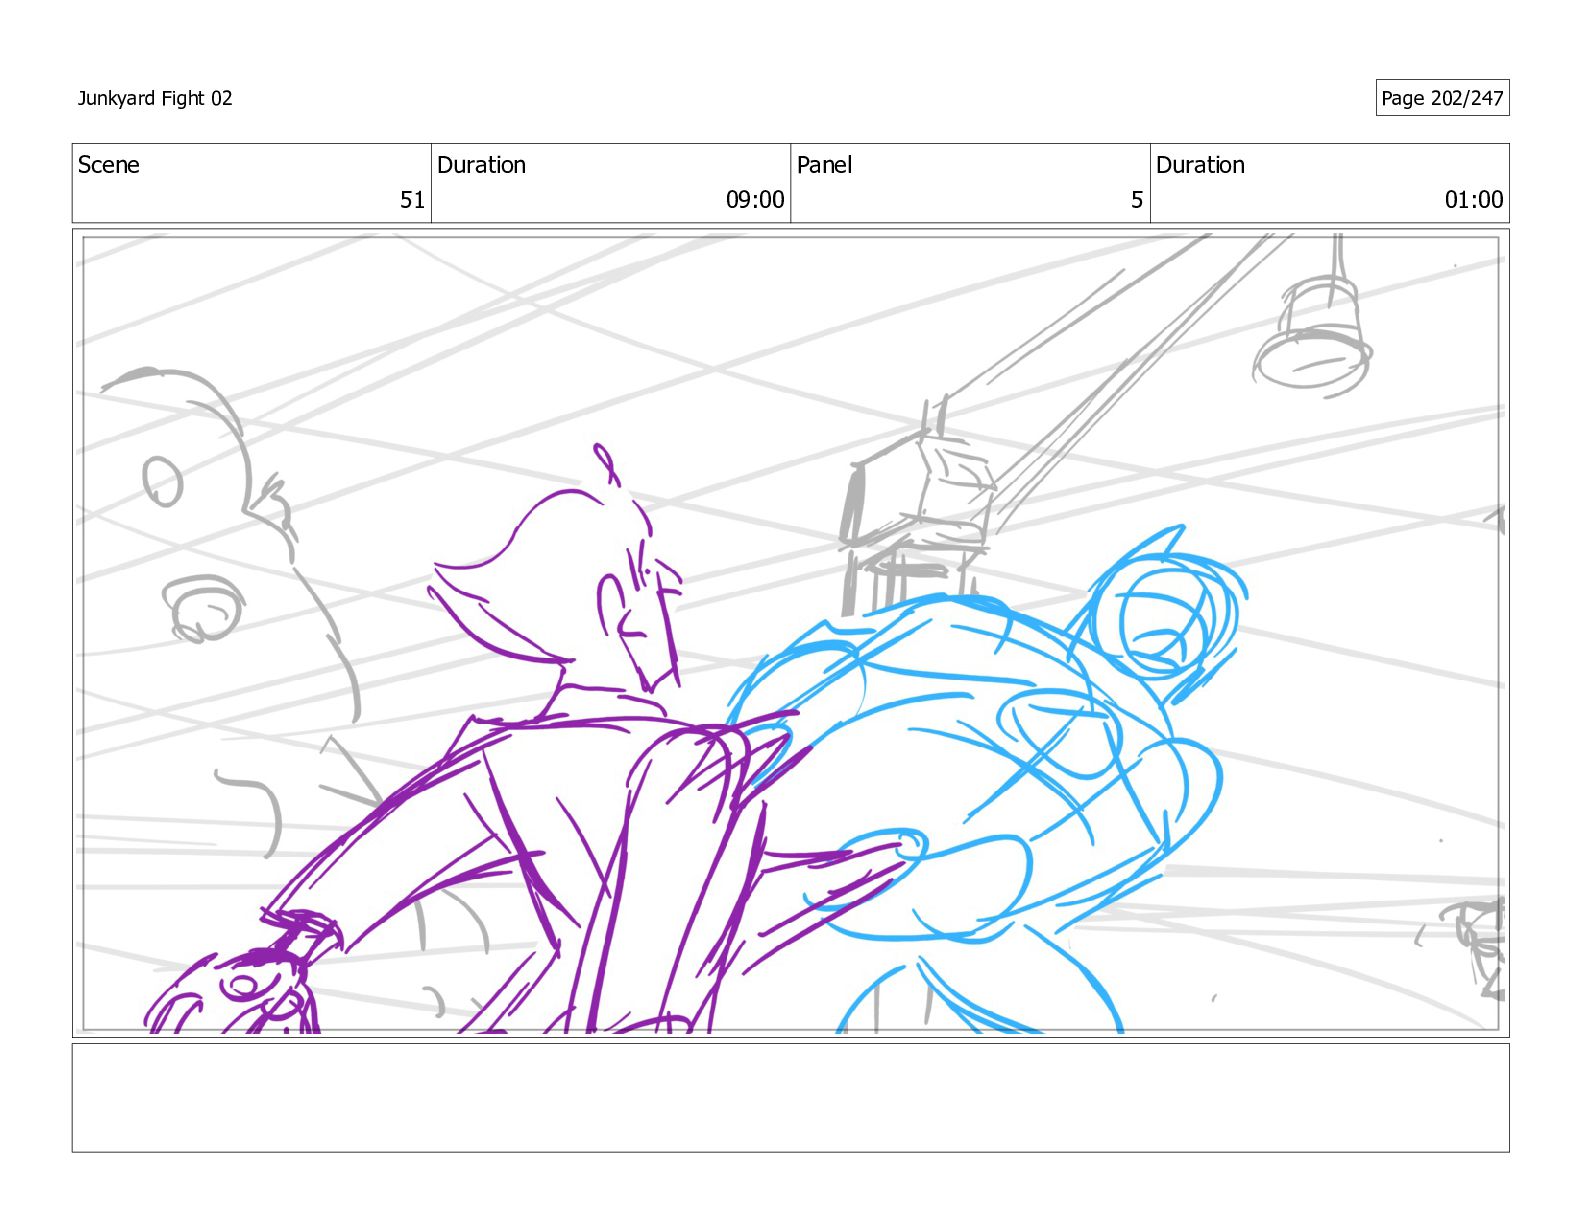Click the 'Page 202/247' page indicator
The height and width of the screenshot is (1224, 1584).
tap(1442, 98)
